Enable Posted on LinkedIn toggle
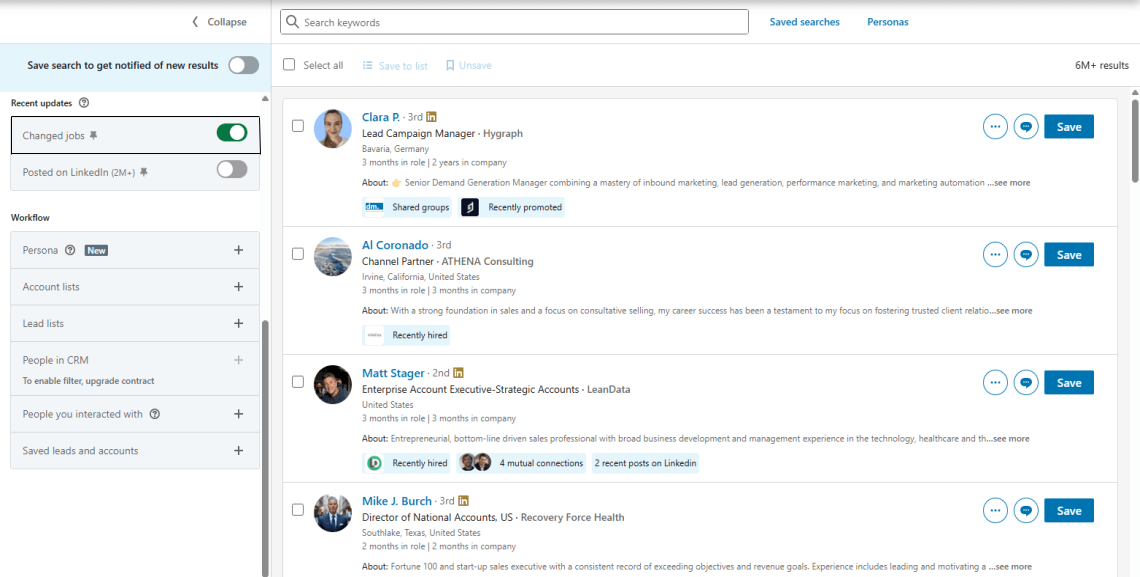 coord(232,169)
